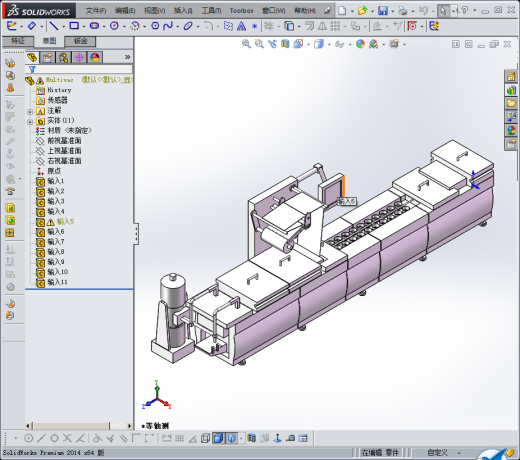Open the Save icon in toolbar
This screenshot has width=520, height=460.
click(x=383, y=11)
